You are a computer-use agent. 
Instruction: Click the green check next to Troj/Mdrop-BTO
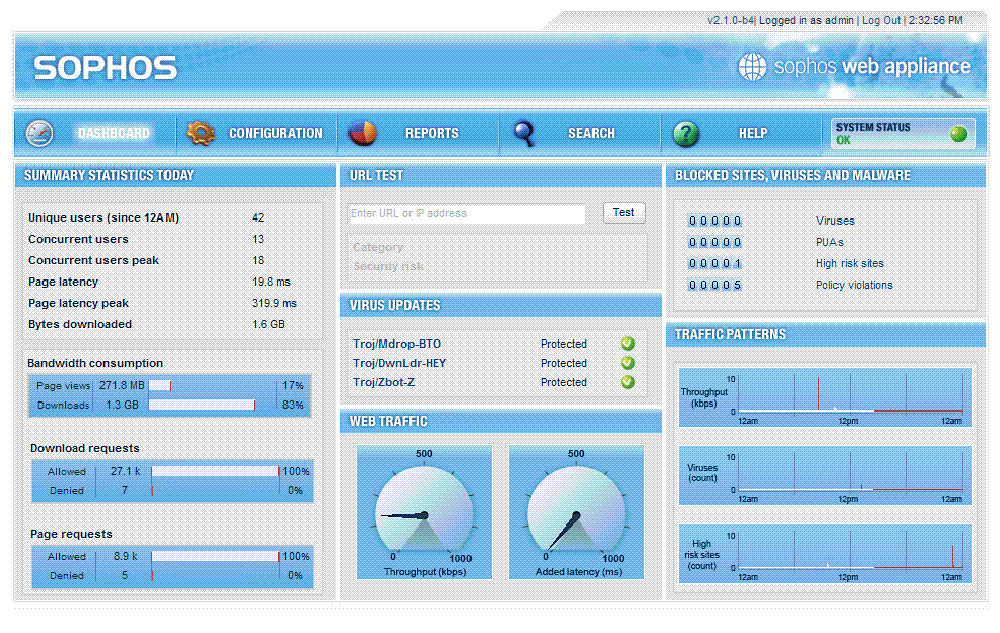pyautogui.click(x=628, y=344)
